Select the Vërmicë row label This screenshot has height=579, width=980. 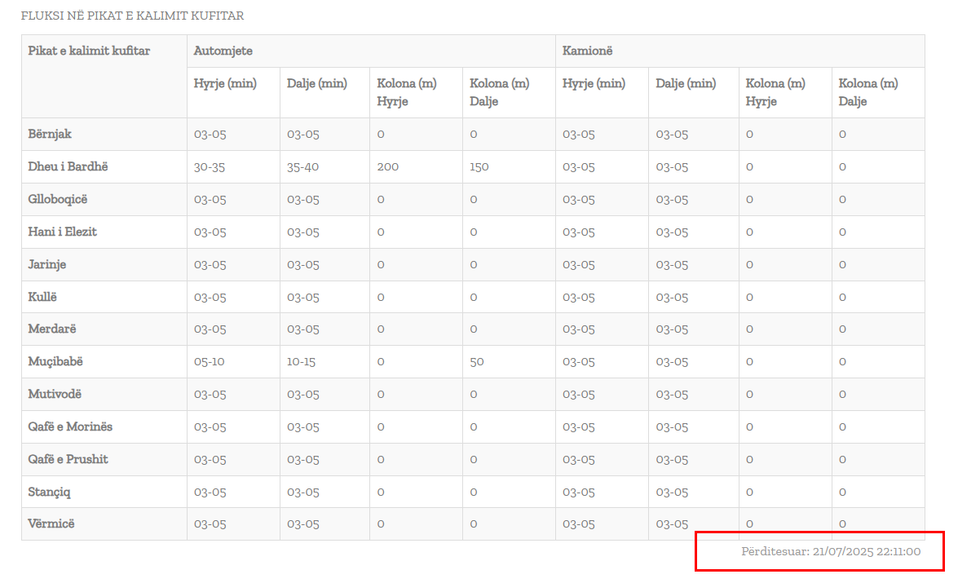pyautogui.click(x=51, y=524)
